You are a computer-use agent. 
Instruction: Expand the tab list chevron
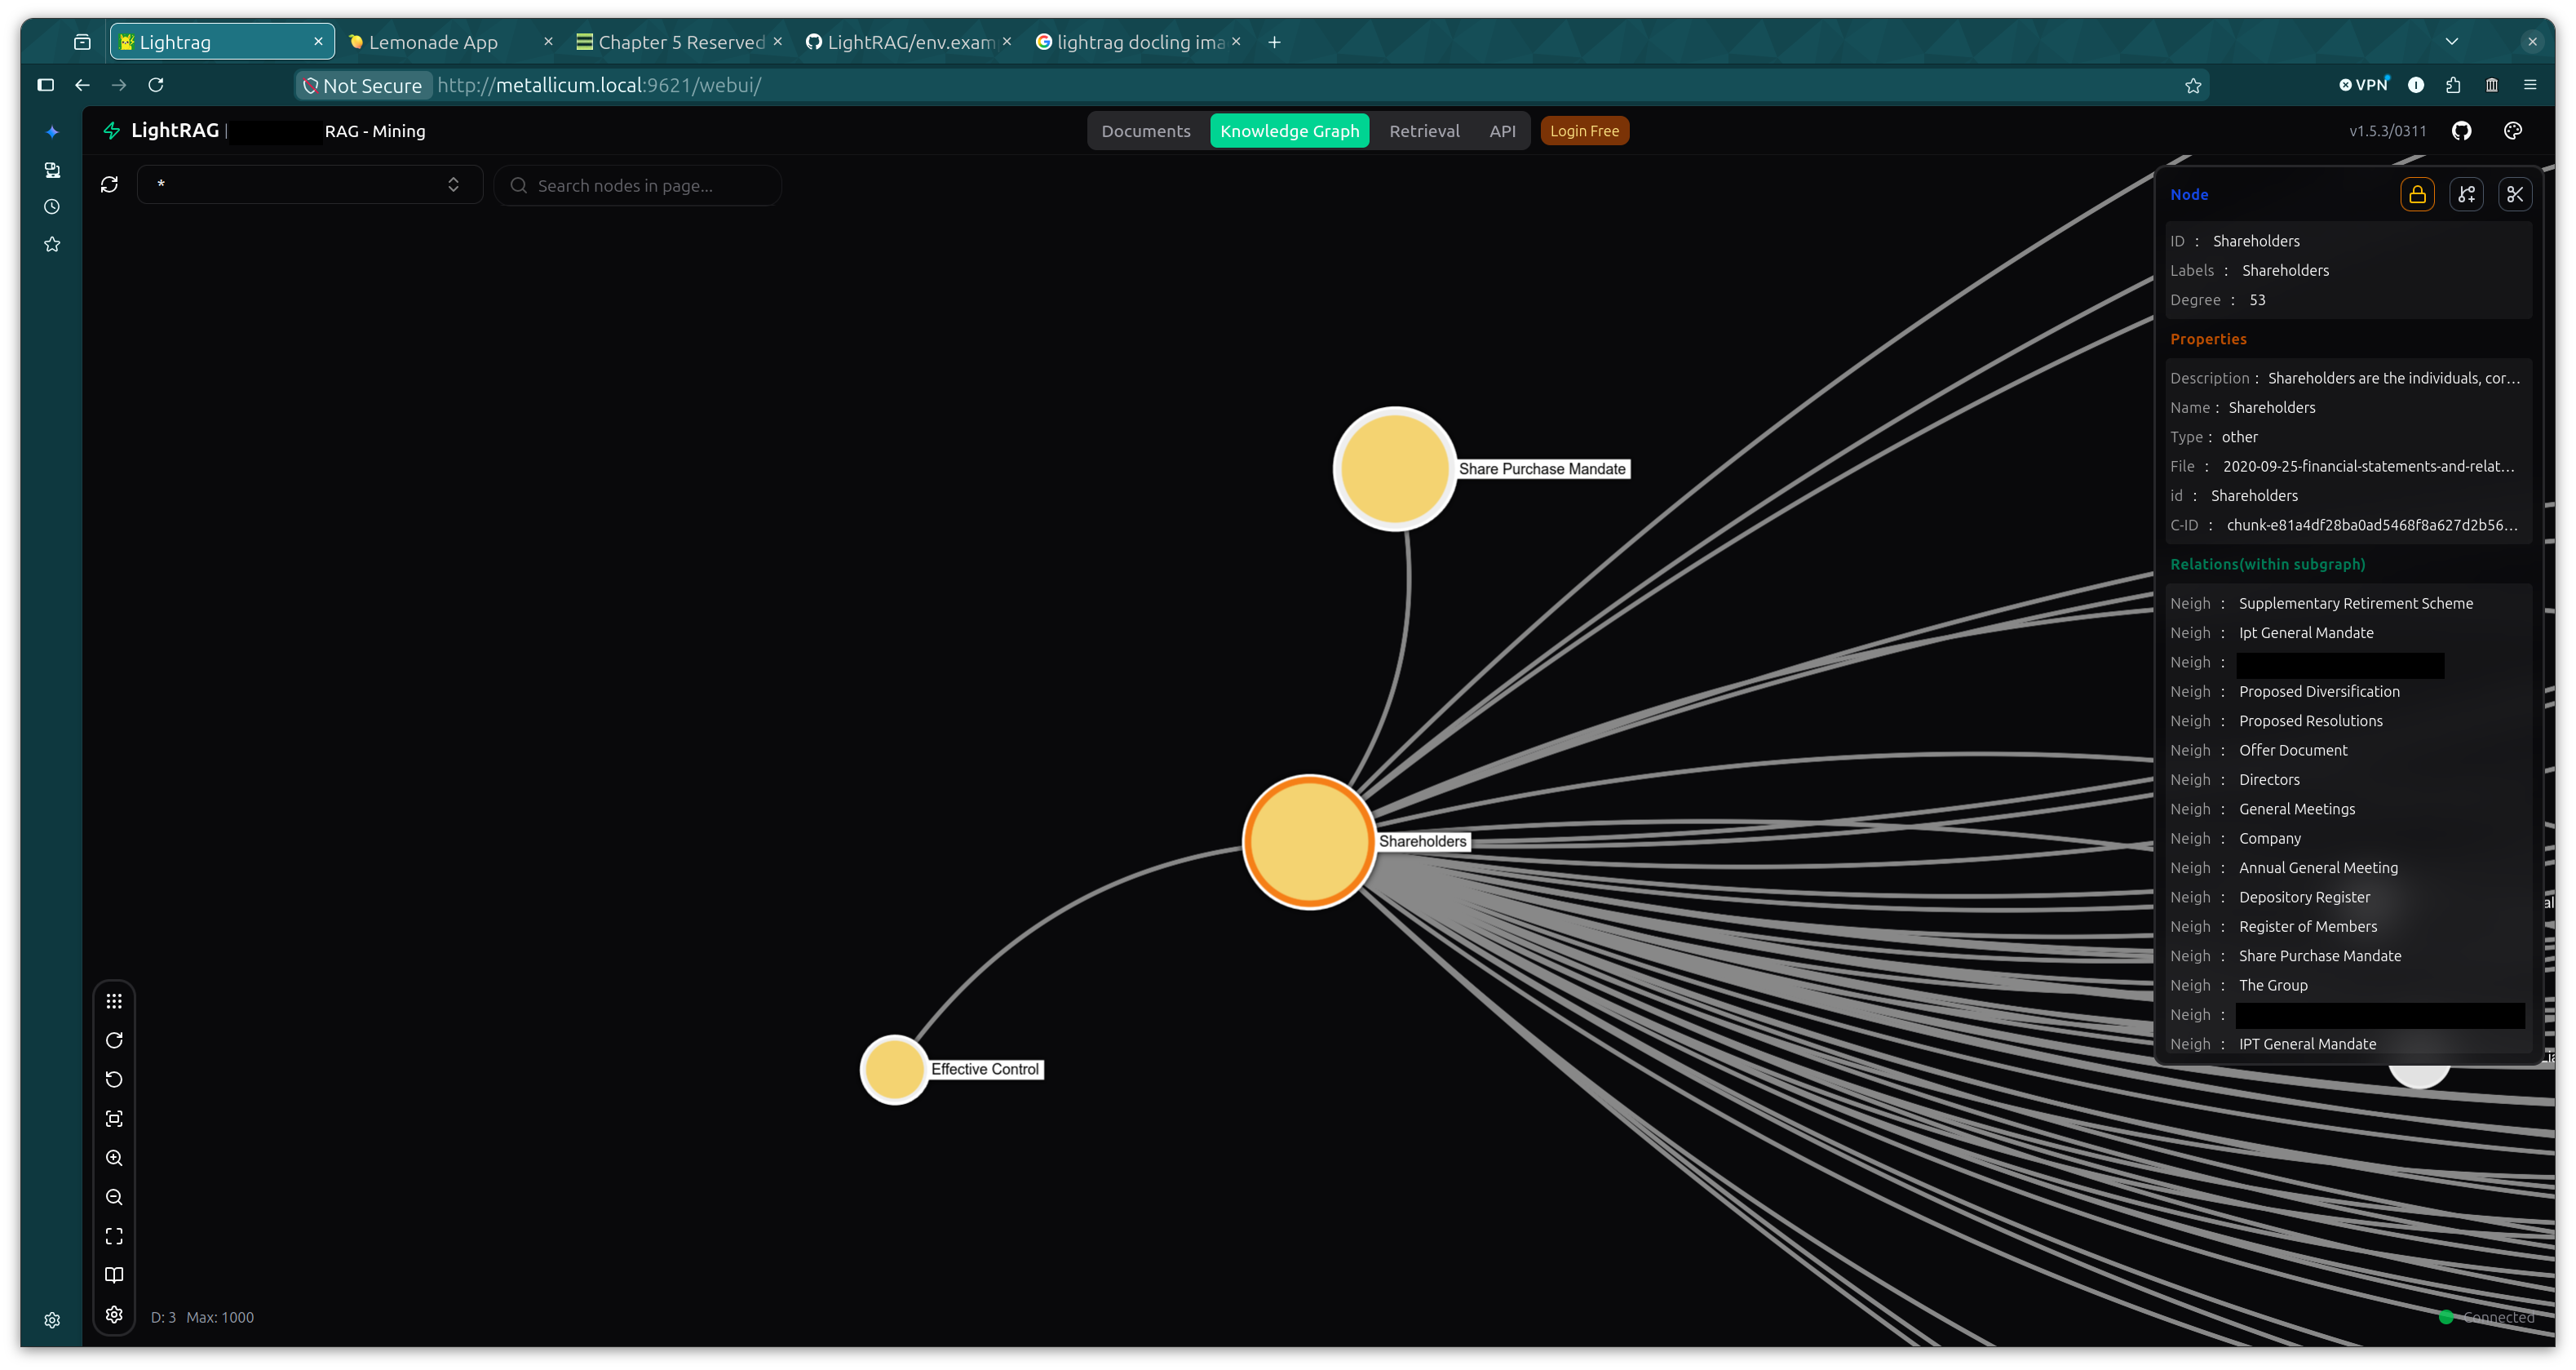2451,42
